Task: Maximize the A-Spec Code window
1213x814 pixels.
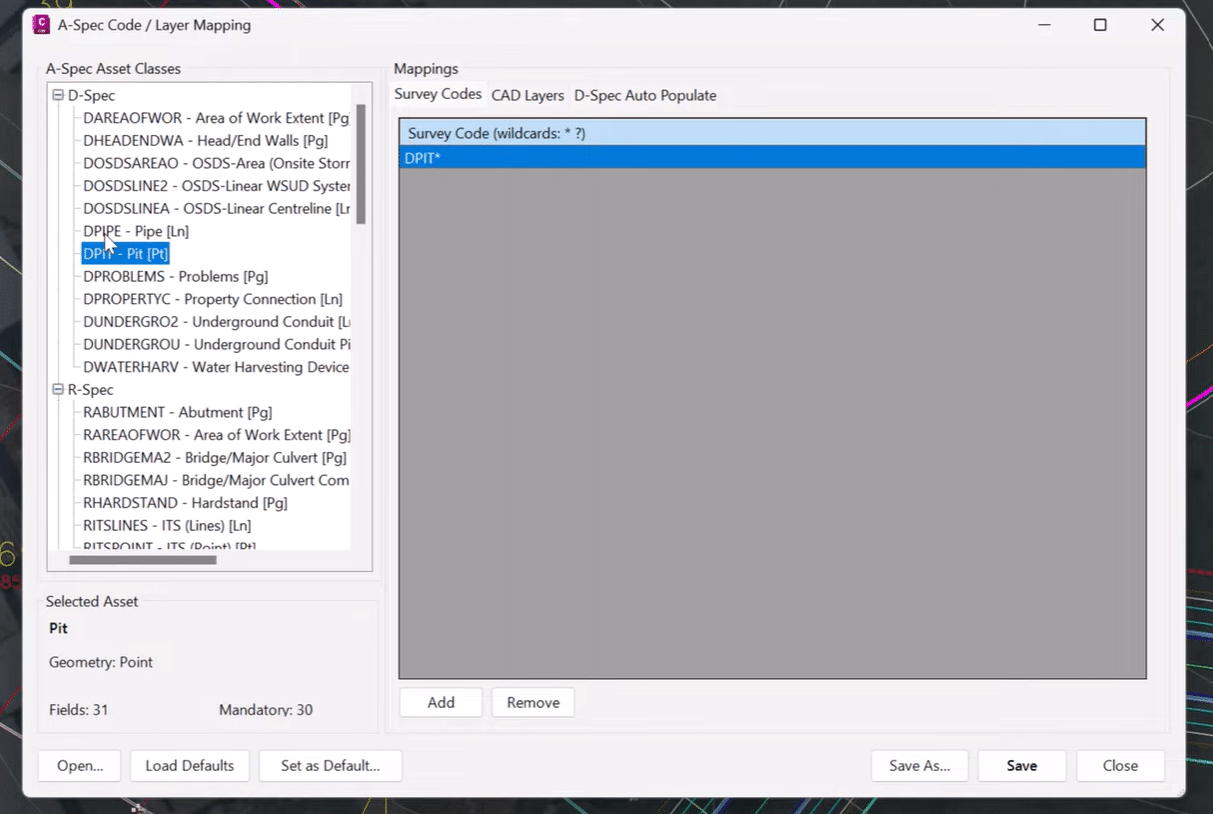Action: pos(1100,25)
